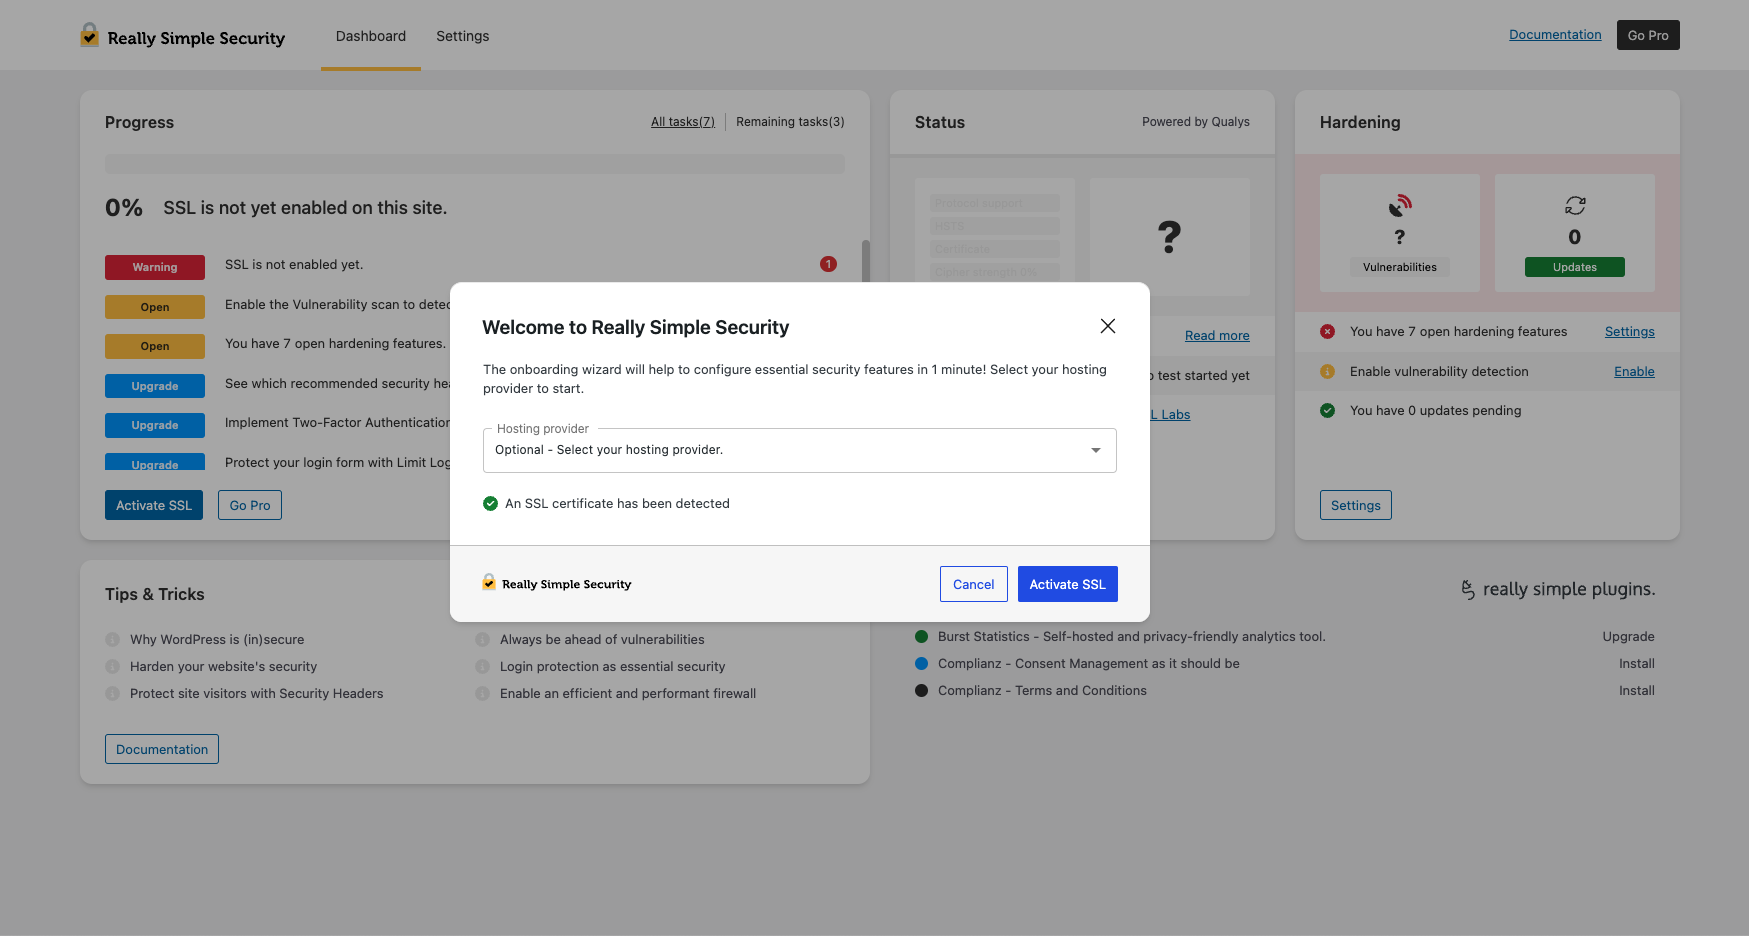Click info icon beside 'Login protection' tip
The width and height of the screenshot is (1749, 936).
(482, 666)
